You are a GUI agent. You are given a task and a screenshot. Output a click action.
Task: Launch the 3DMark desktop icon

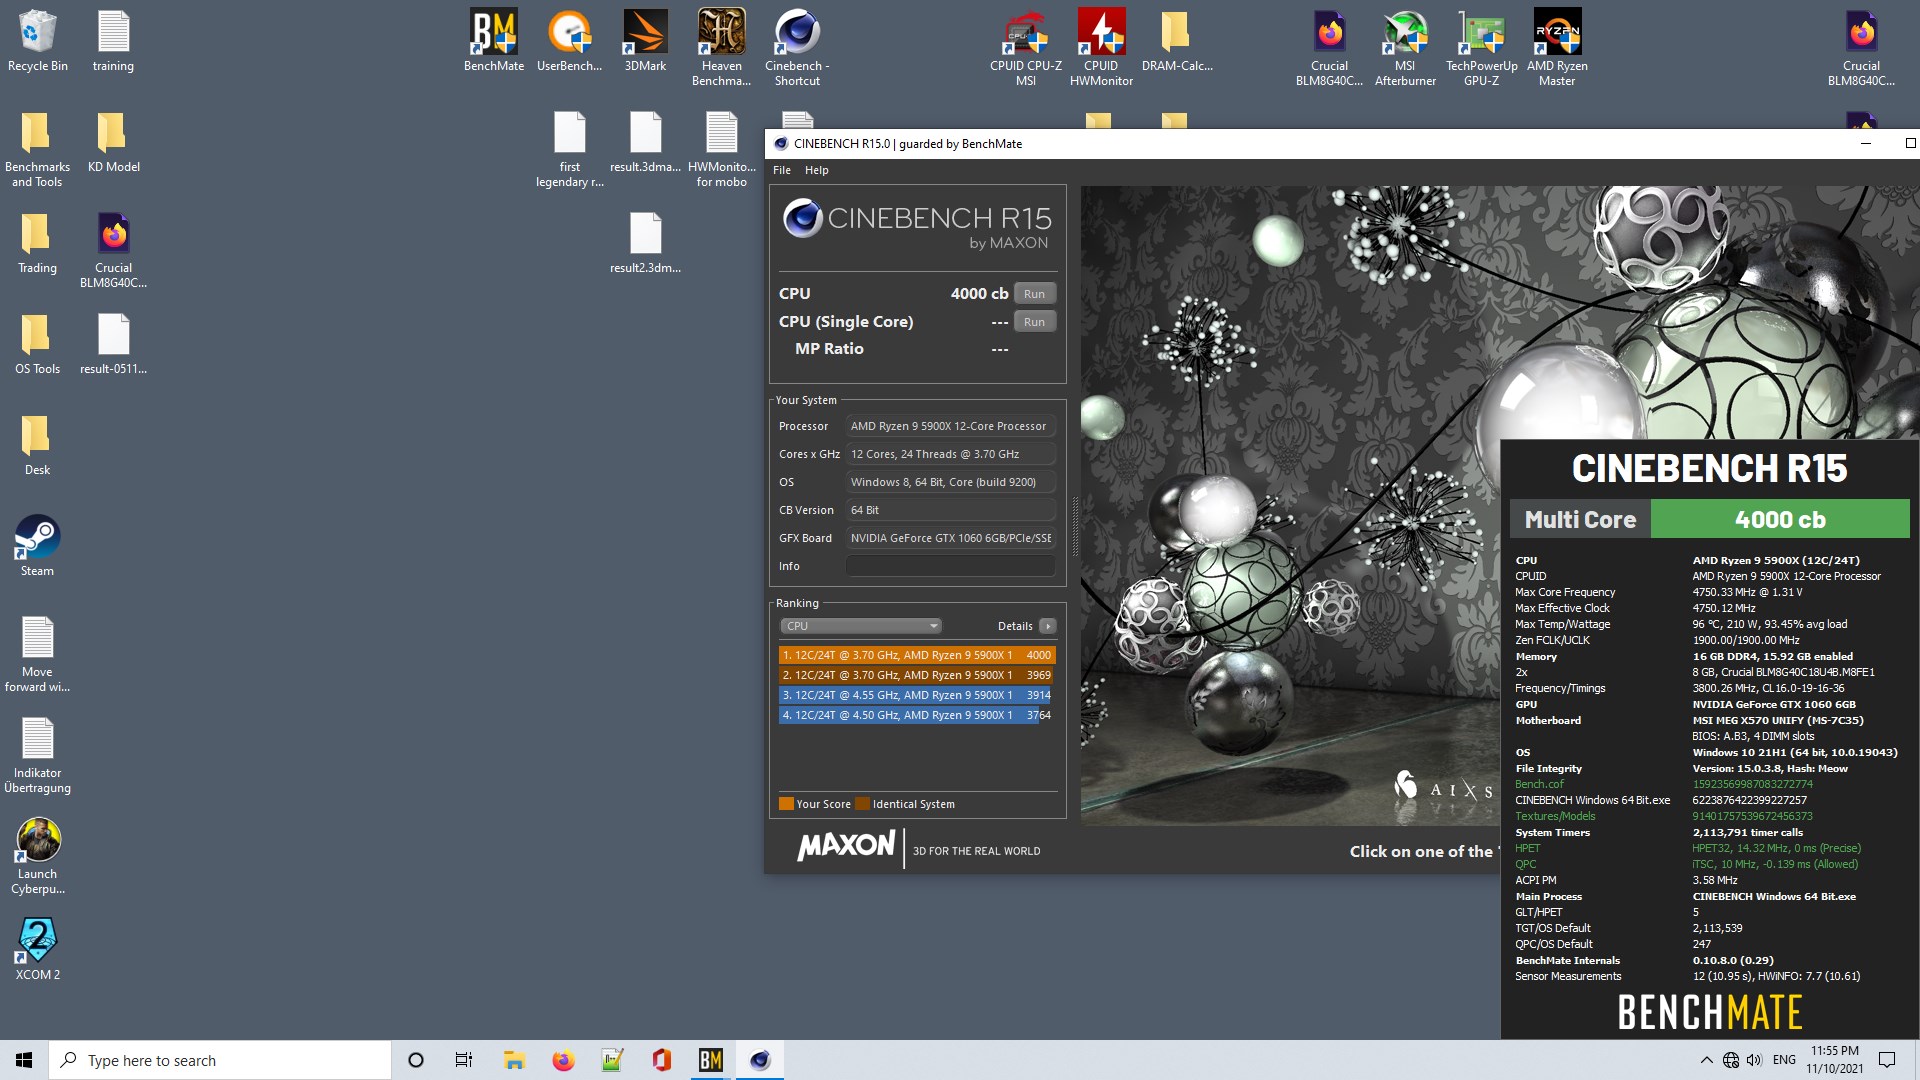click(x=645, y=41)
